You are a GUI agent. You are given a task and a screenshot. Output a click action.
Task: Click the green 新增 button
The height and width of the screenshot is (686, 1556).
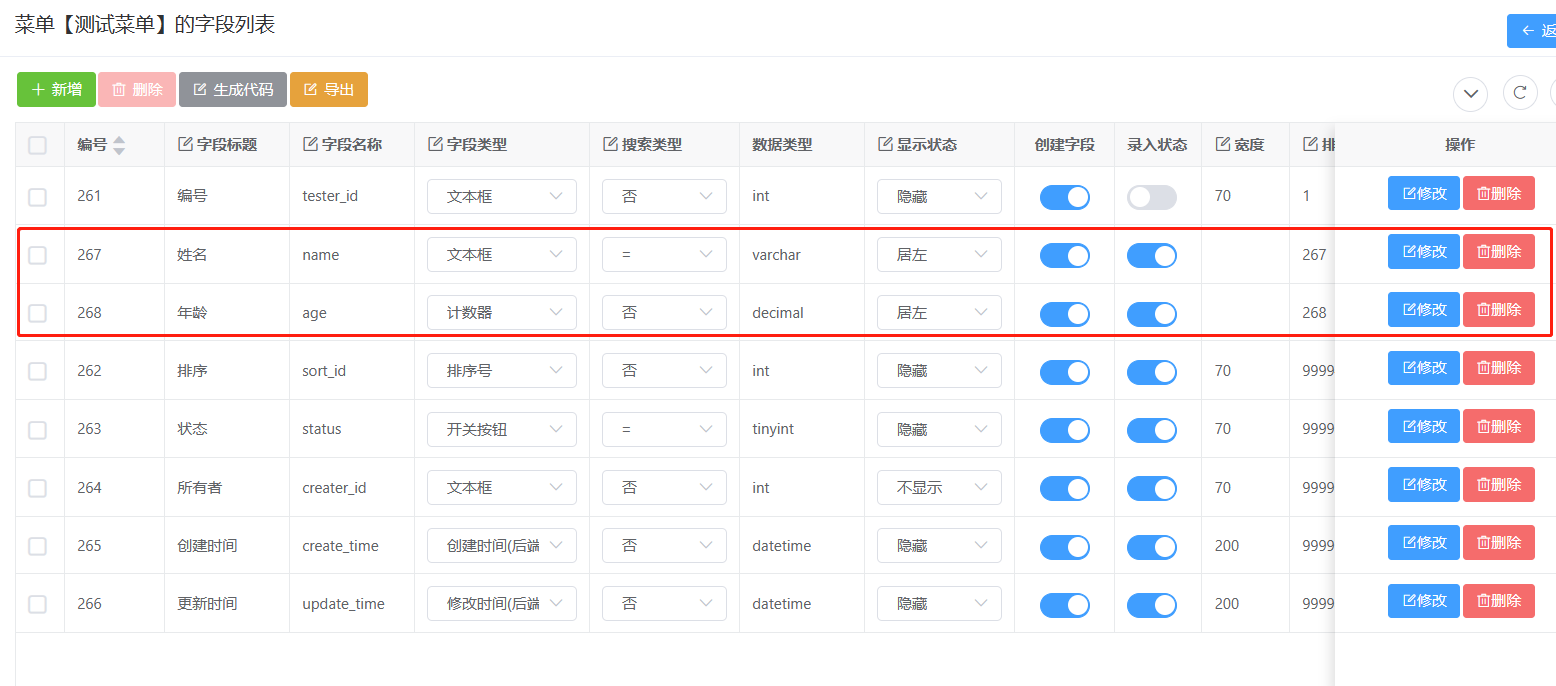click(56, 90)
